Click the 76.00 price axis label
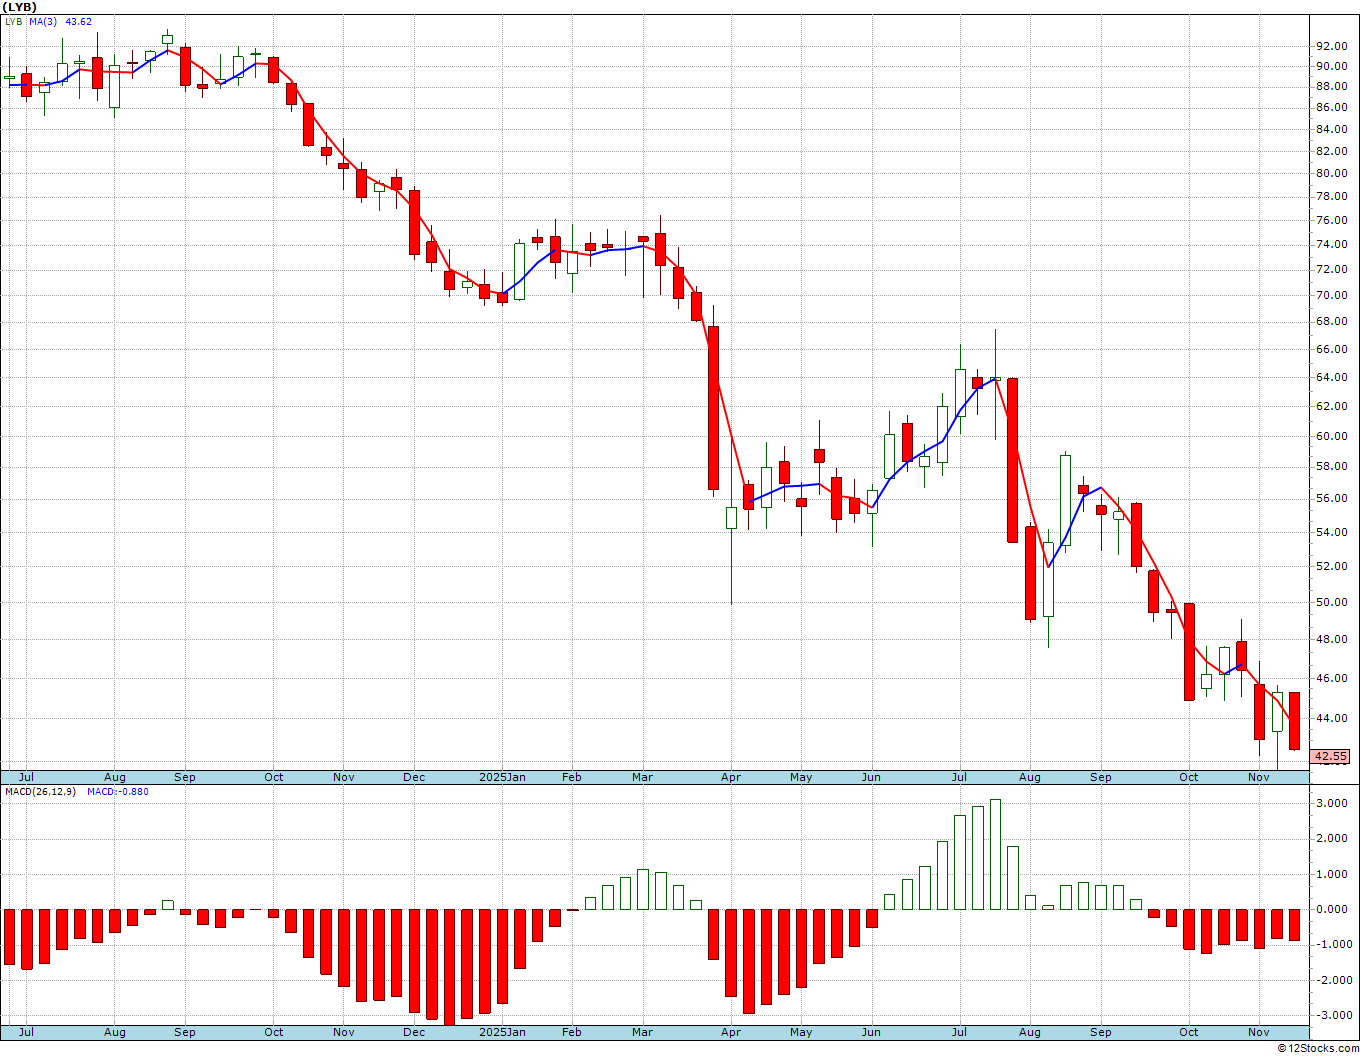The height and width of the screenshot is (1056, 1360). pyautogui.click(x=1330, y=220)
